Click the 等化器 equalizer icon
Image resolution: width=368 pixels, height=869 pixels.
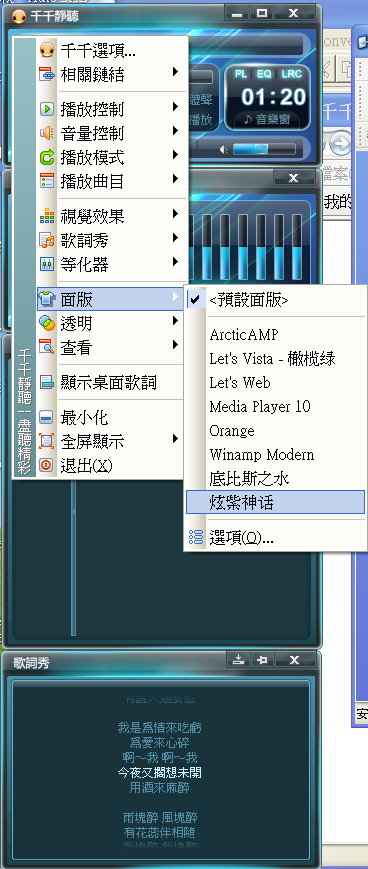47,264
